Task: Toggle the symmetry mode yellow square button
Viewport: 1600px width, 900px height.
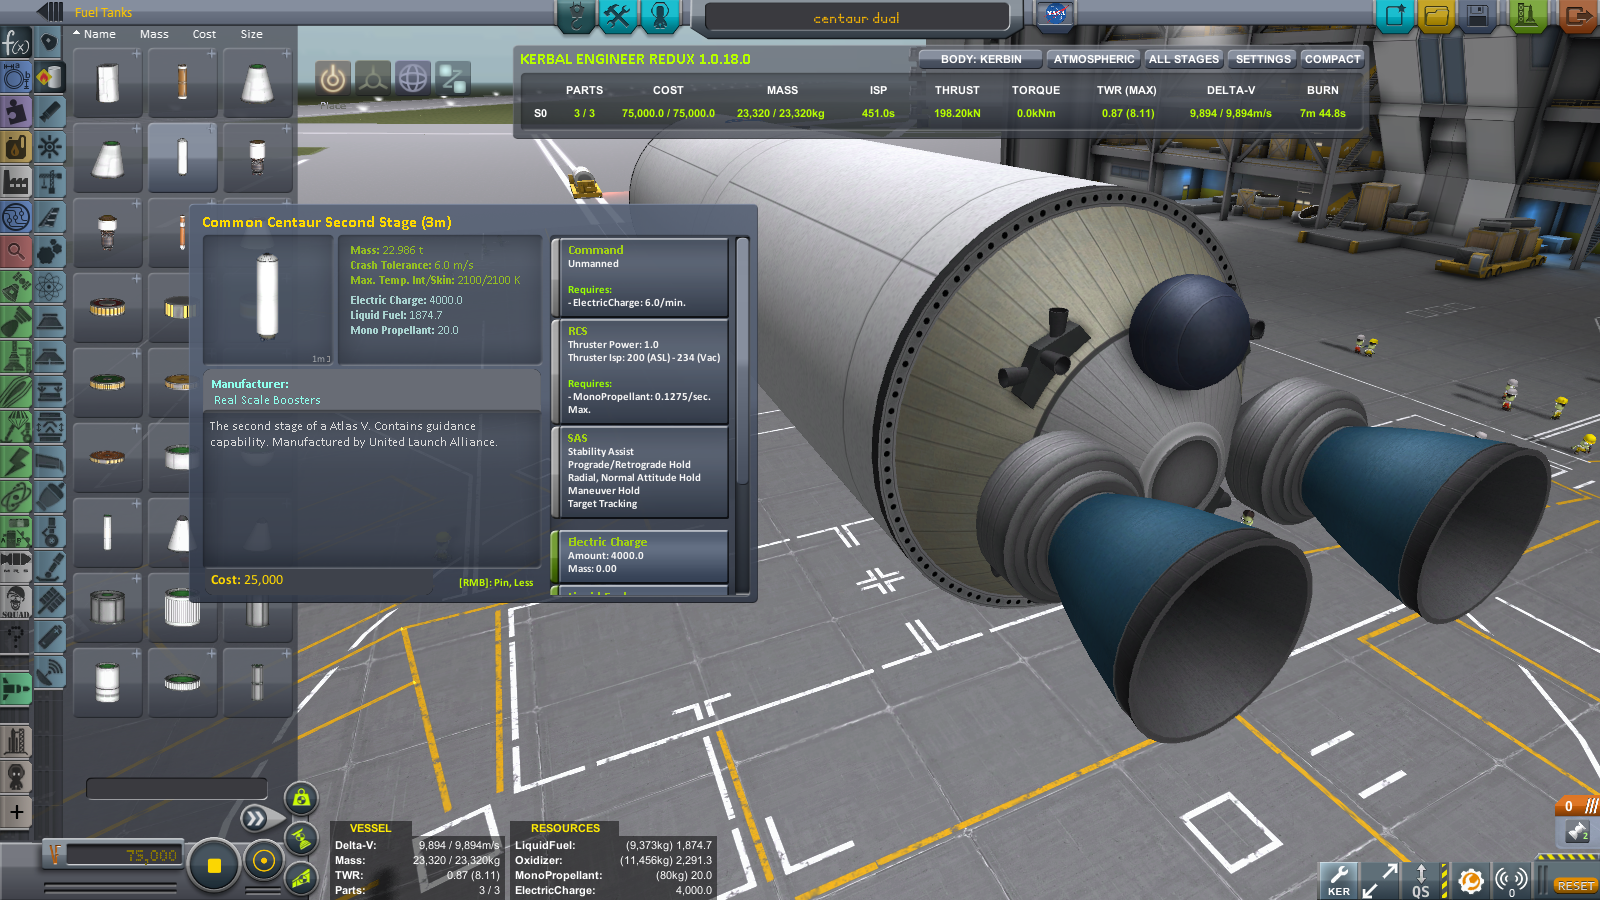Action: point(213,865)
